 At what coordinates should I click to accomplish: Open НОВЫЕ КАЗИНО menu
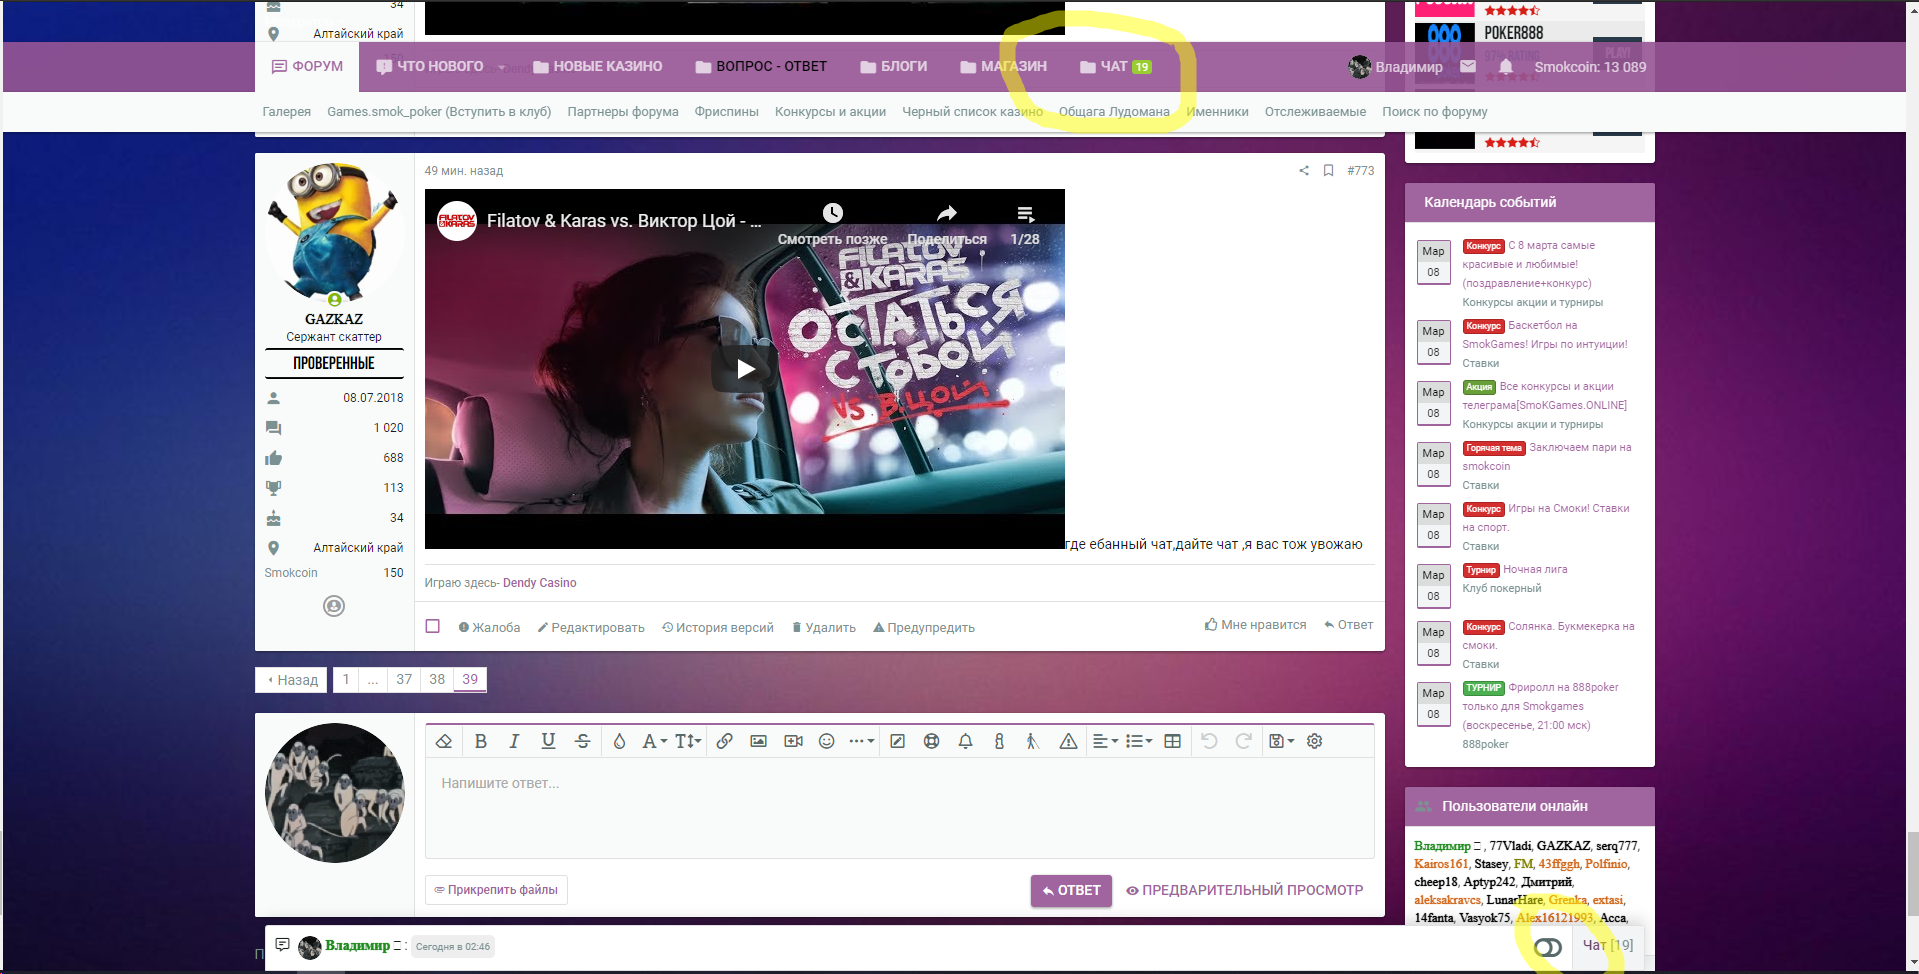pos(598,66)
